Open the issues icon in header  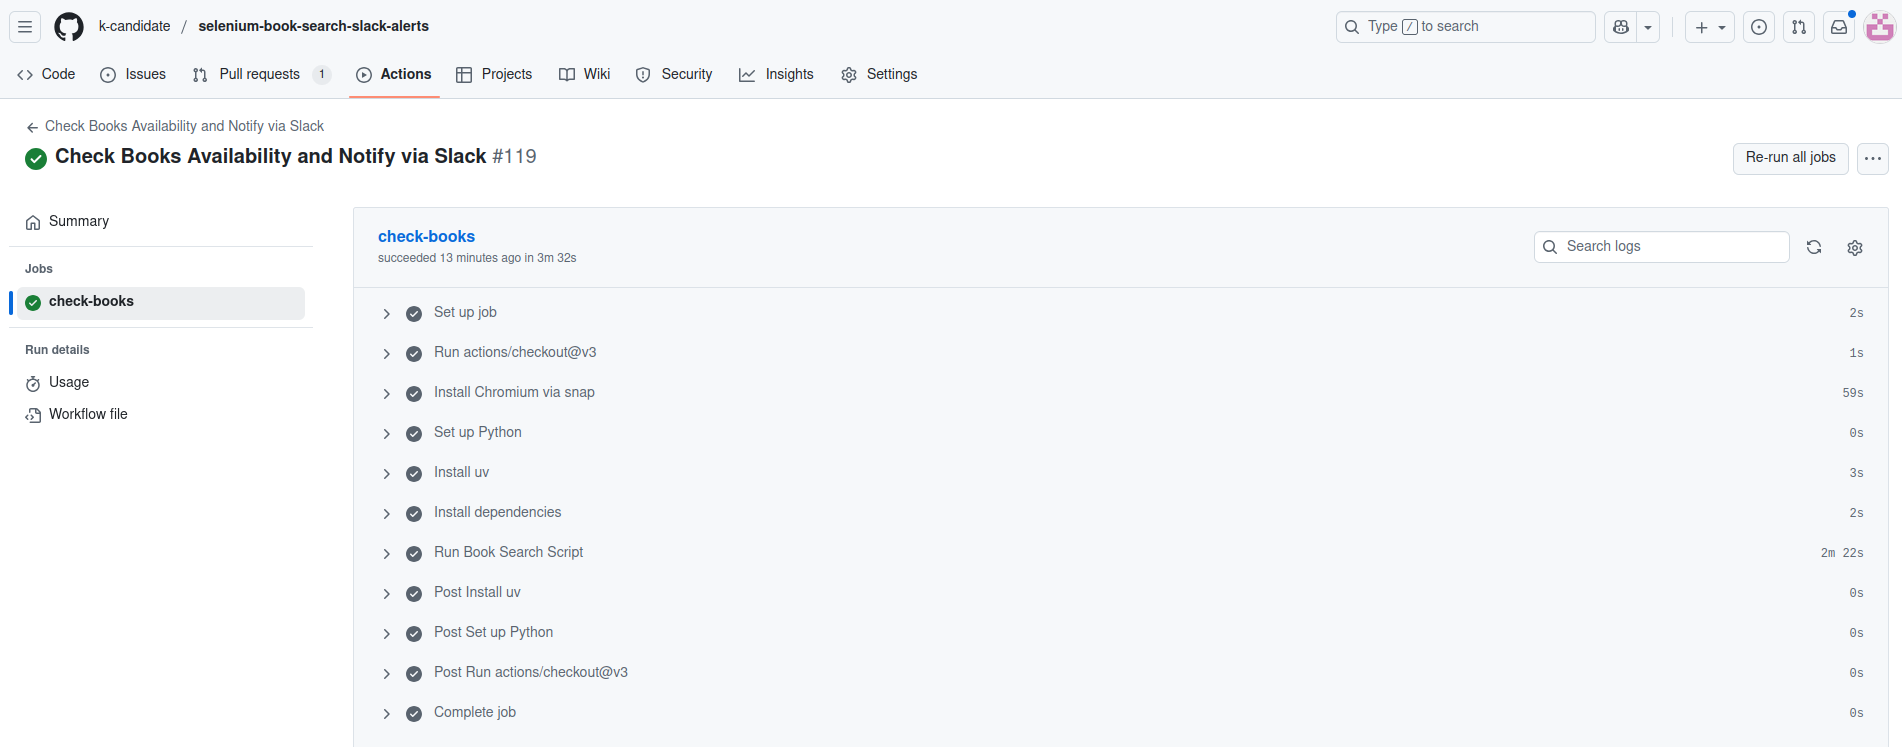[1759, 27]
